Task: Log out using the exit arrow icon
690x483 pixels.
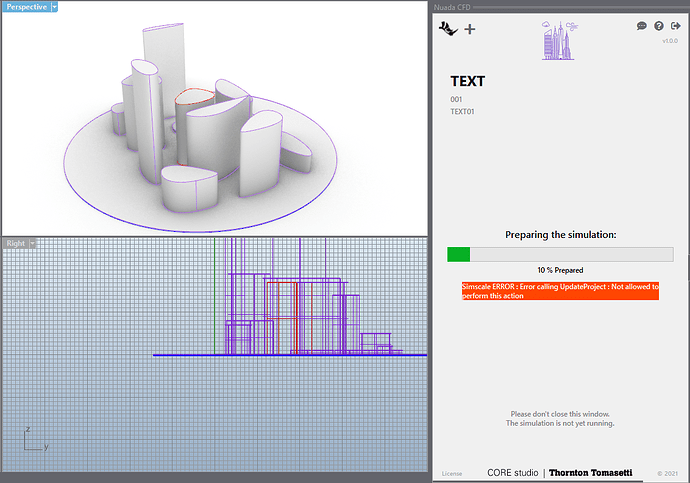Action: click(675, 26)
